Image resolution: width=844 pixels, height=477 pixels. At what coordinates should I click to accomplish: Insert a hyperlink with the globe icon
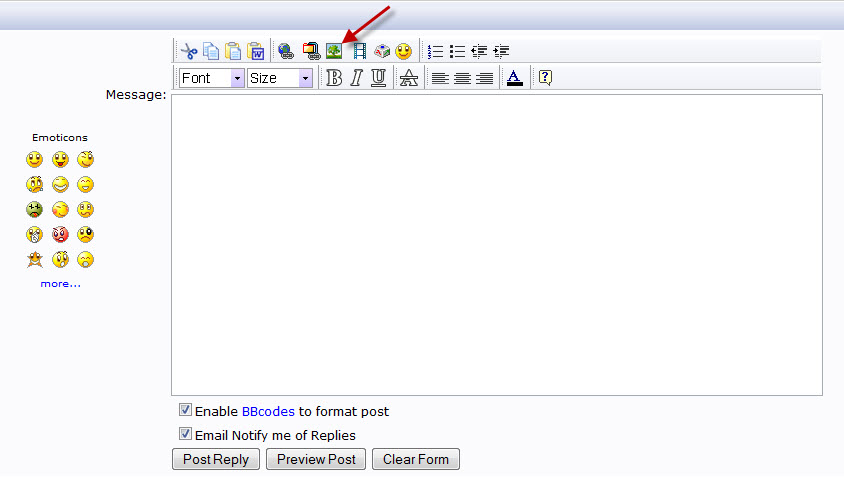286,51
